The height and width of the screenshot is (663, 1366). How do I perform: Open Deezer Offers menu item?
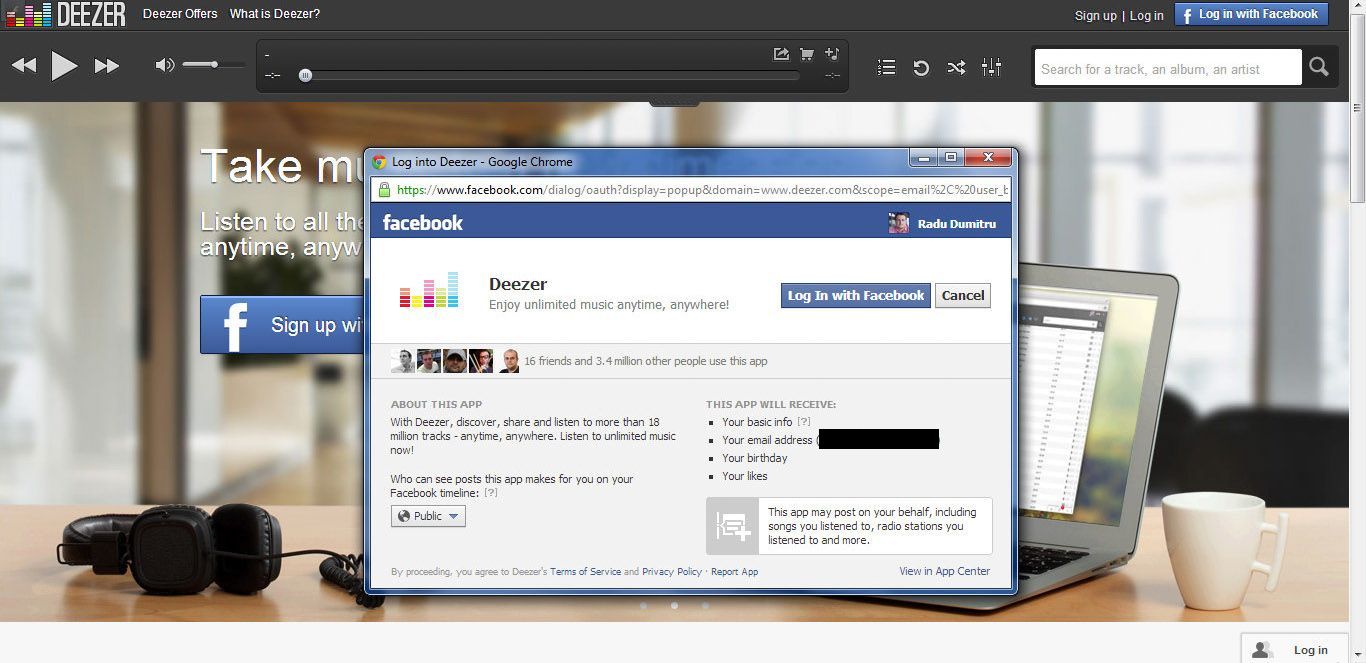(180, 14)
